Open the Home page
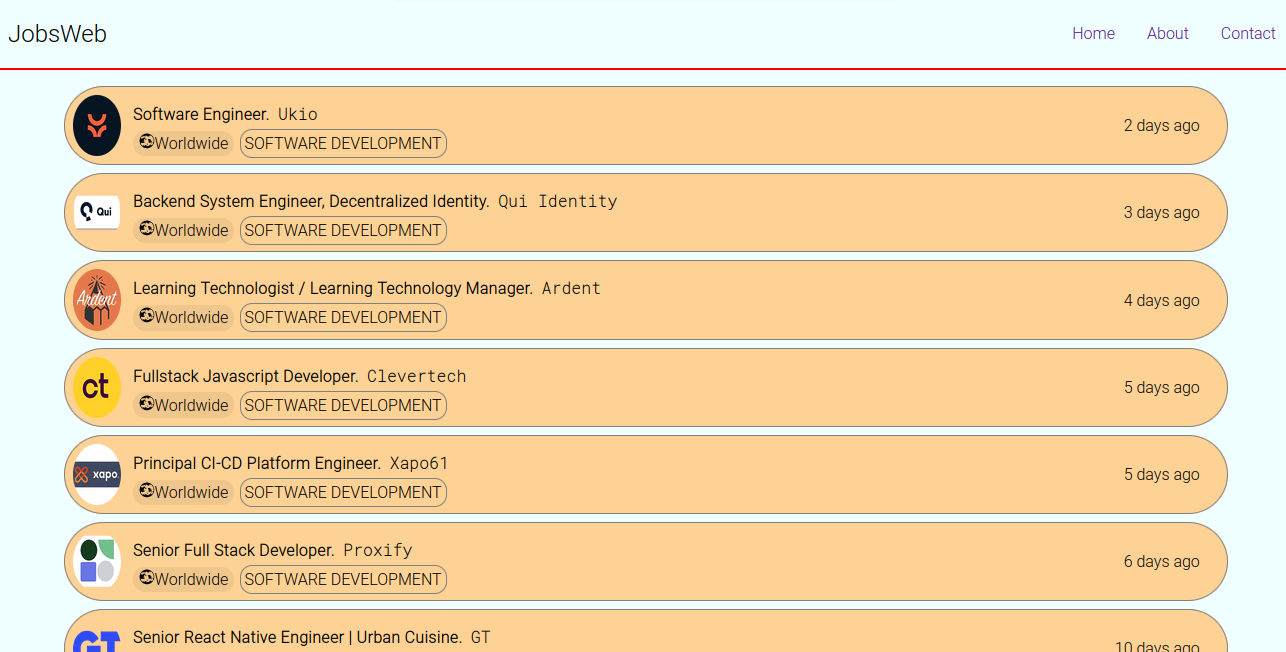This screenshot has height=652, width=1286. tap(1093, 33)
